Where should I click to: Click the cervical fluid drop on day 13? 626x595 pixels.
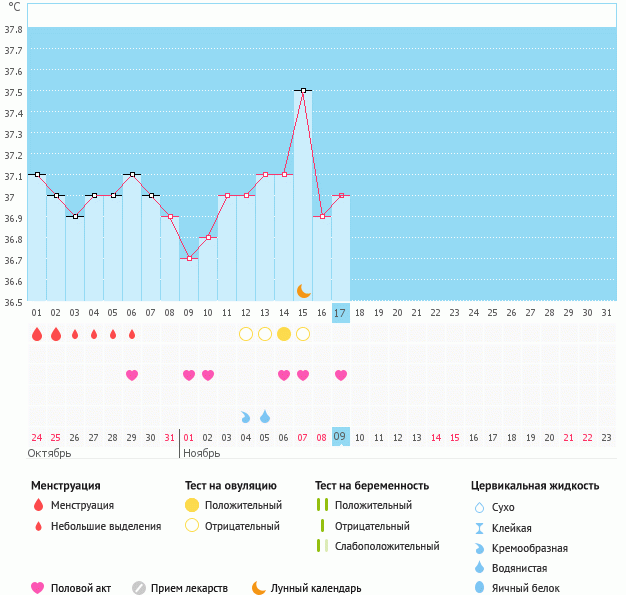coord(265,416)
